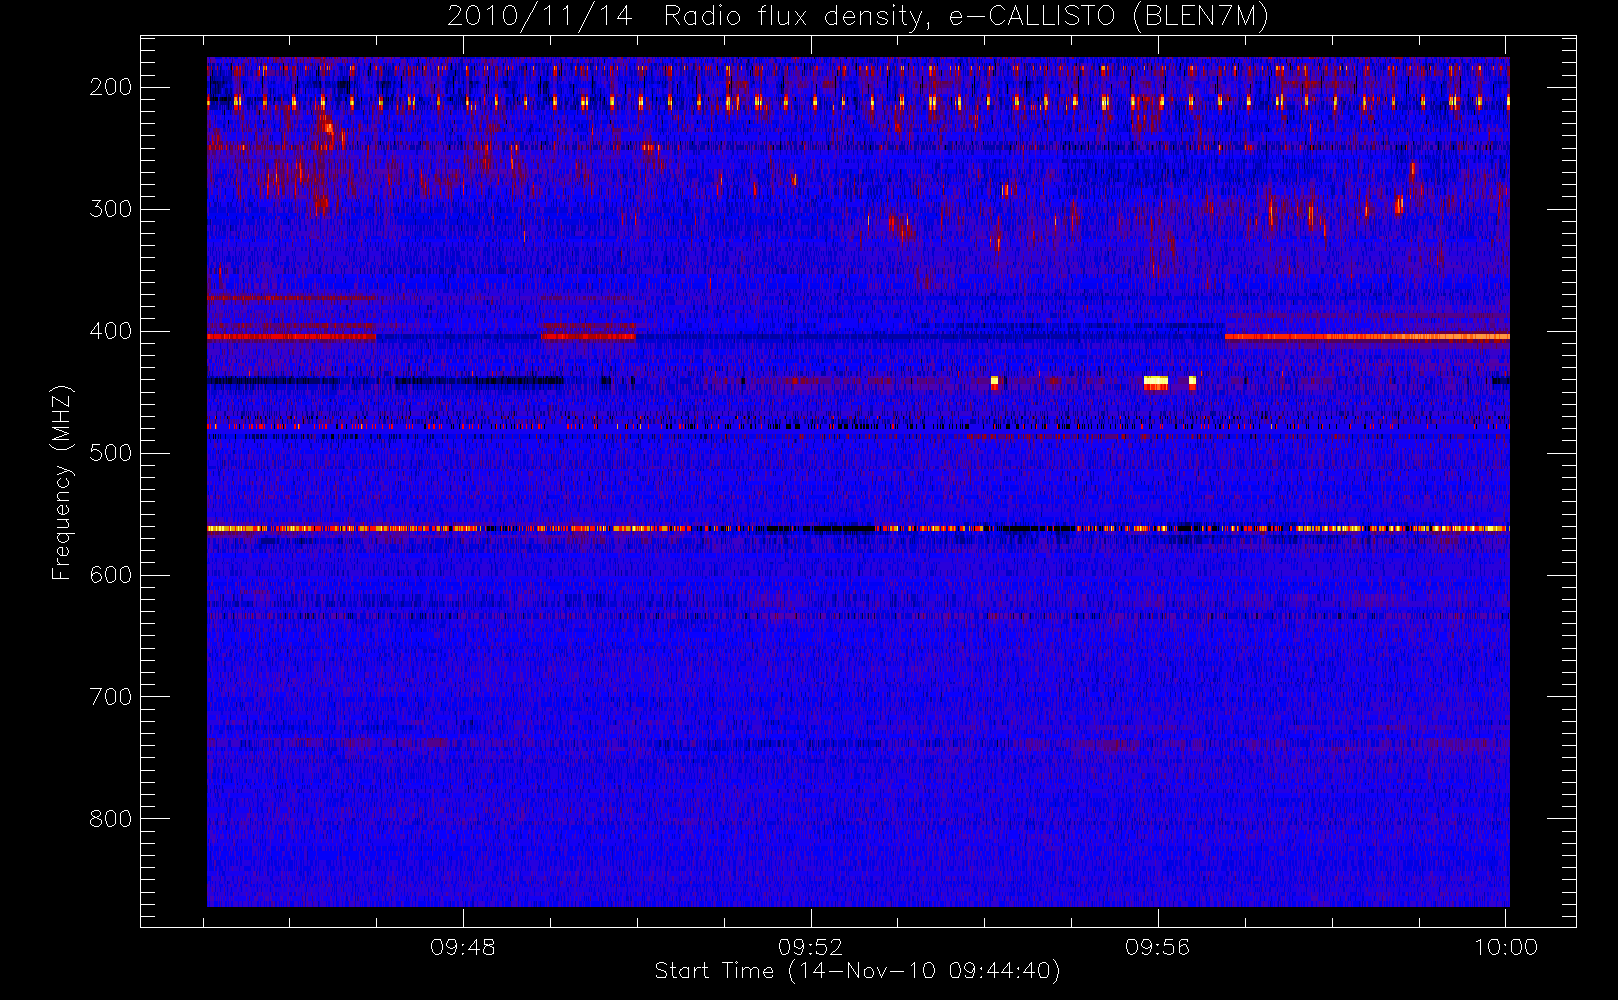The image size is (1618, 1000).
Task: Click the 700 frequency tick label
Action: pos(111,697)
